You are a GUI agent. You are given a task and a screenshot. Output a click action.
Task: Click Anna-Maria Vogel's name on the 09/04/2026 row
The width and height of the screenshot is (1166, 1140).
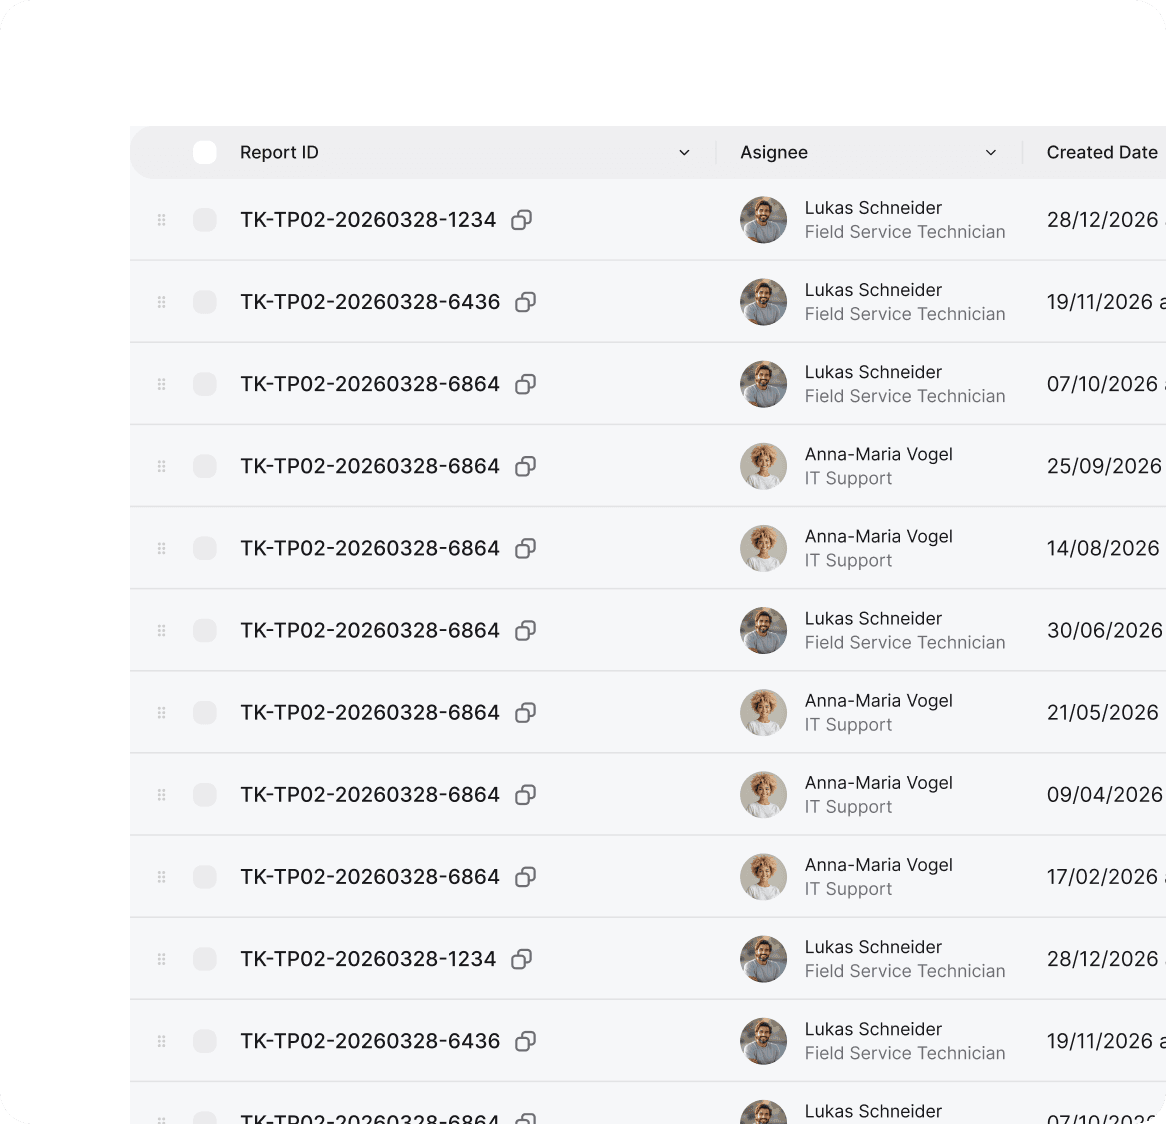click(x=878, y=783)
